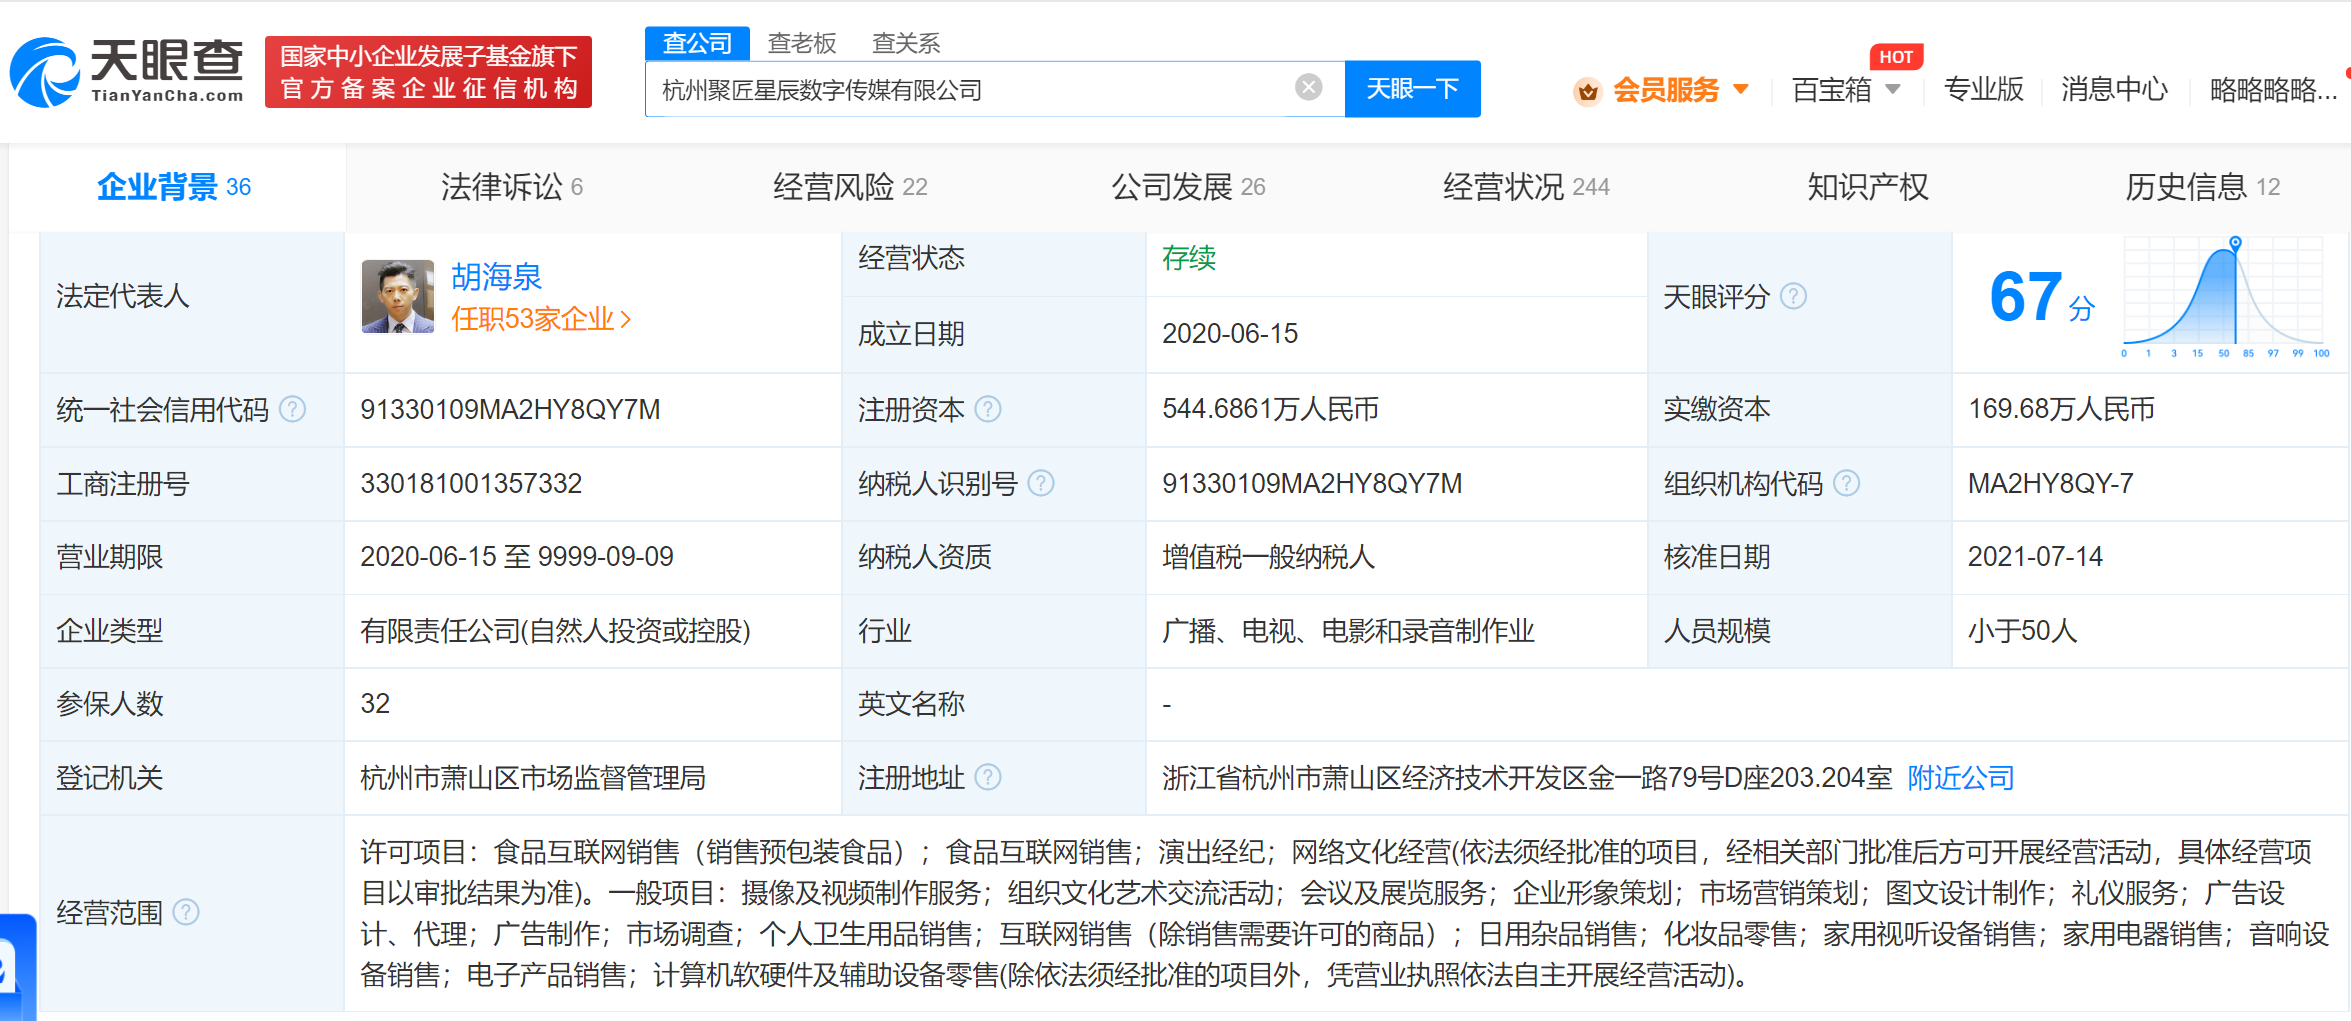Open 附近公司 link
Image resolution: width=2351 pixels, height=1021 pixels.
click(x=1960, y=778)
